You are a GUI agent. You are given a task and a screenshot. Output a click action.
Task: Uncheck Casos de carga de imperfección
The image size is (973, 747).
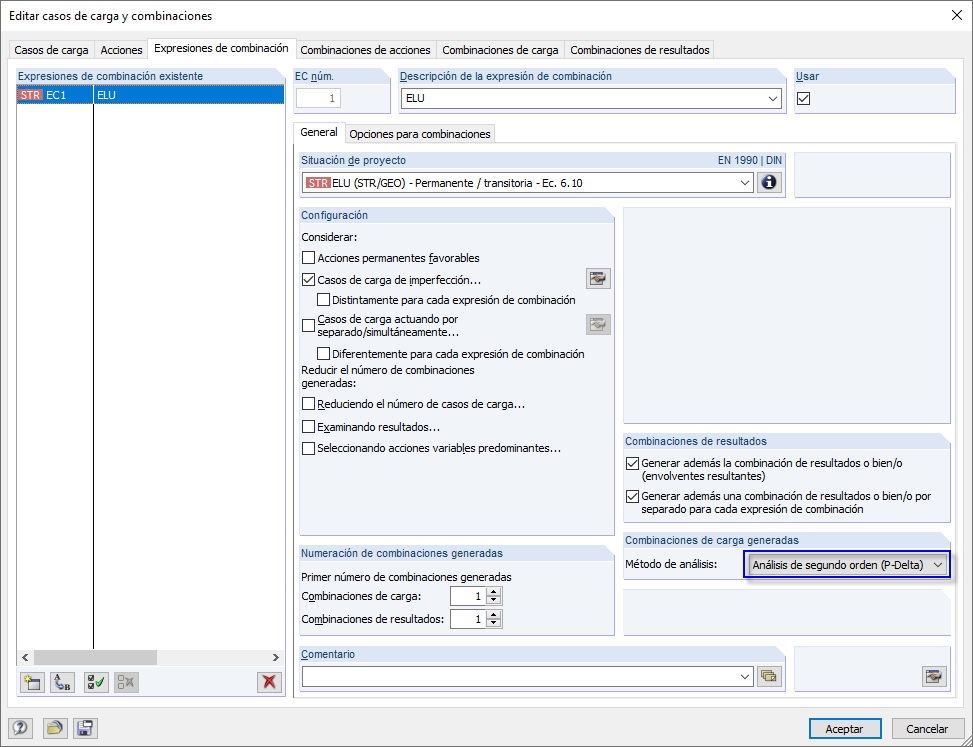click(x=308, y=280)
